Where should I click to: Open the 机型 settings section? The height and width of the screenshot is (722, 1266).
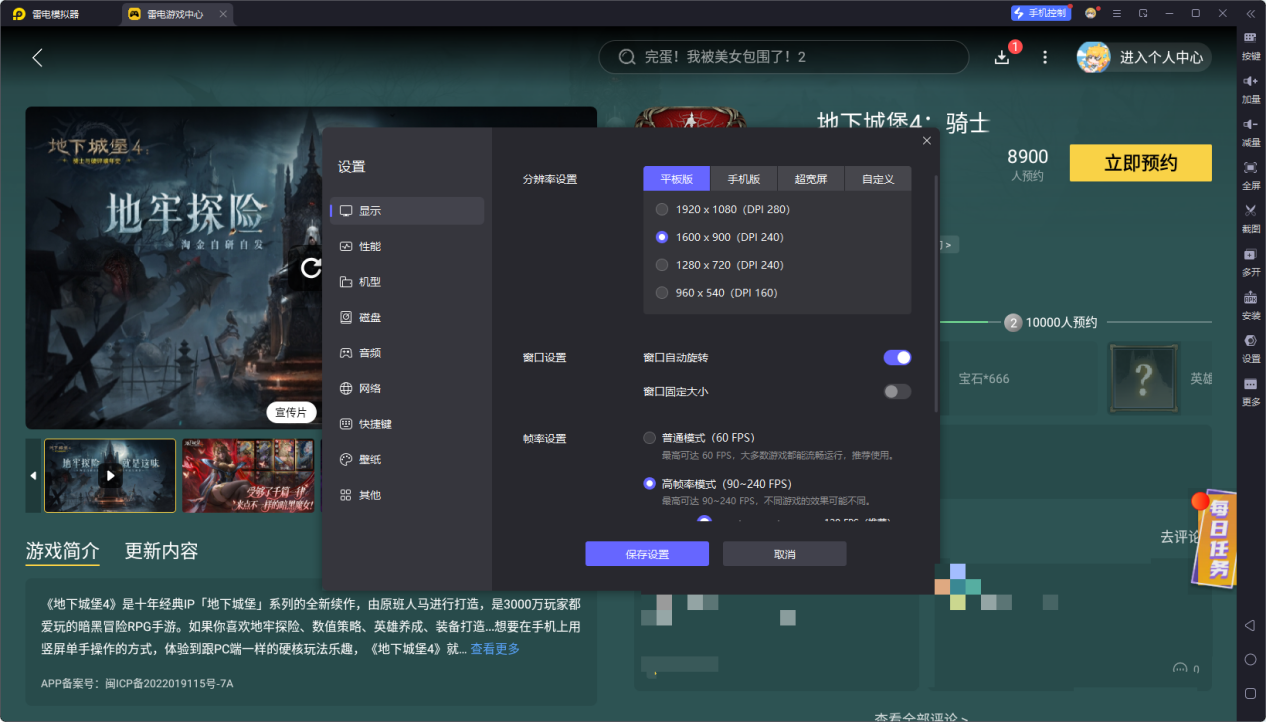point(407,282)
